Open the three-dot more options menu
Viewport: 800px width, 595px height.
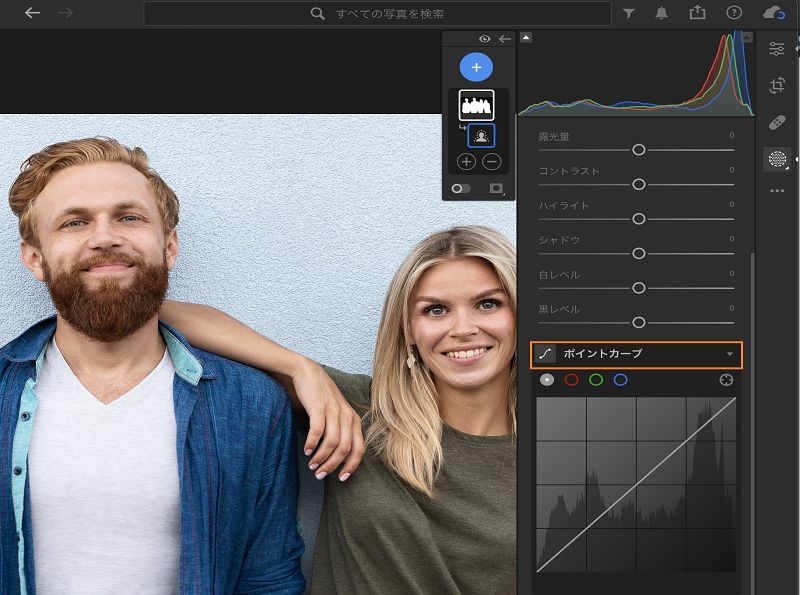pyautogui.click(x=777, y=191)
